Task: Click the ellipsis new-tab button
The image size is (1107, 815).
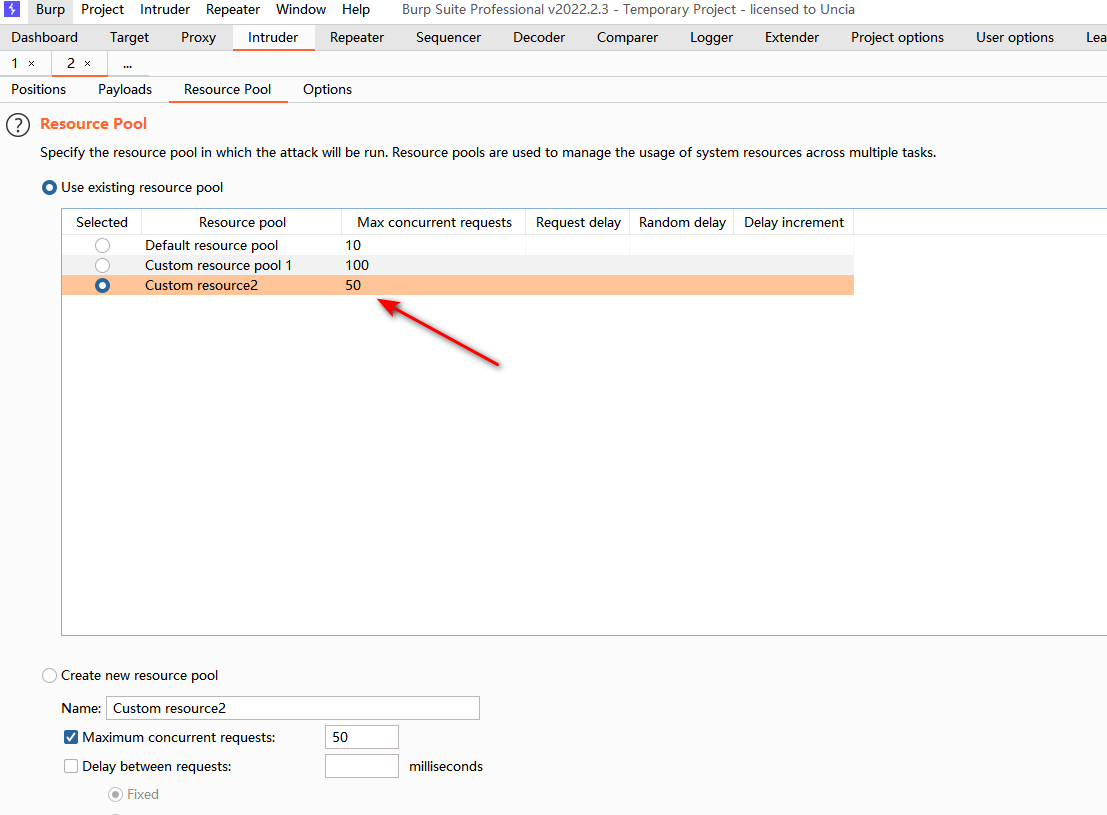Action: [128, 64]
